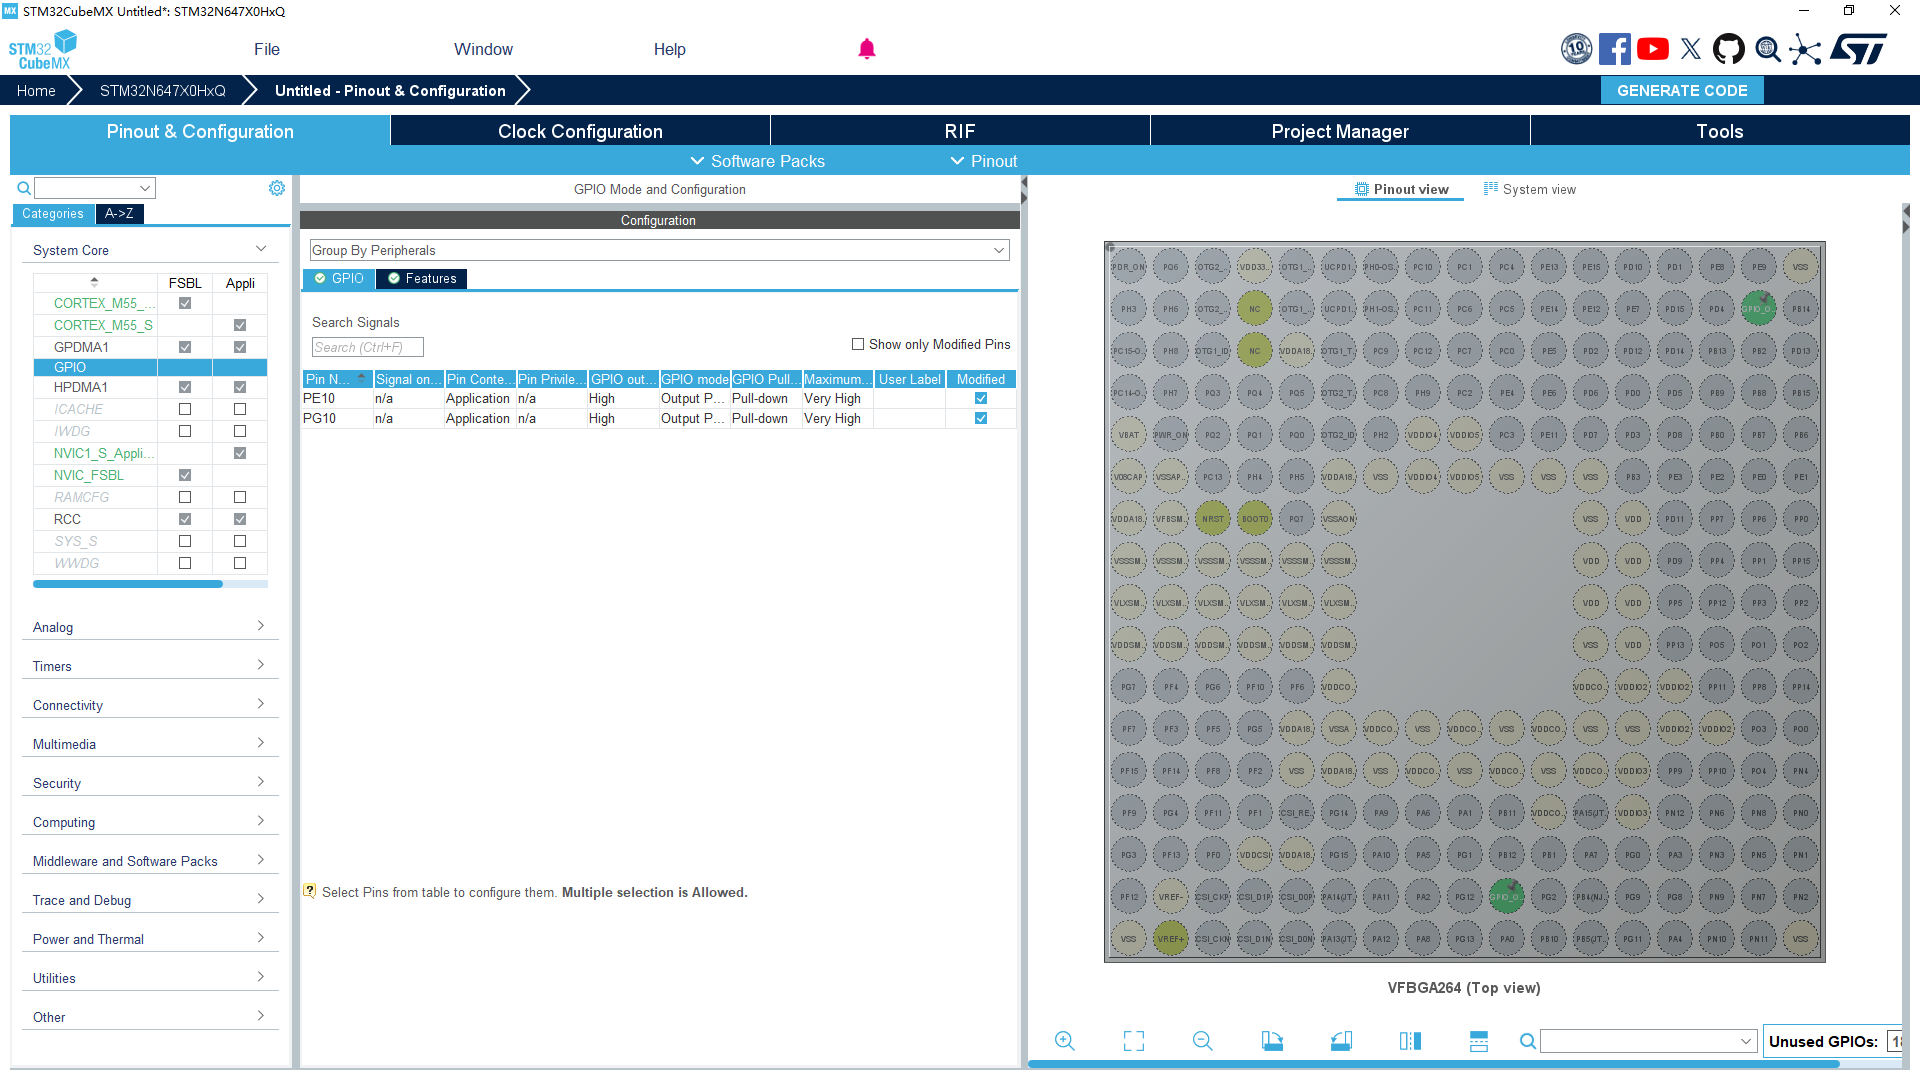This screenshot has height=1080, width=1920.
Task: Select the green GPIO_Output pin PE10 on the chip
Action: click(1758, 309)
